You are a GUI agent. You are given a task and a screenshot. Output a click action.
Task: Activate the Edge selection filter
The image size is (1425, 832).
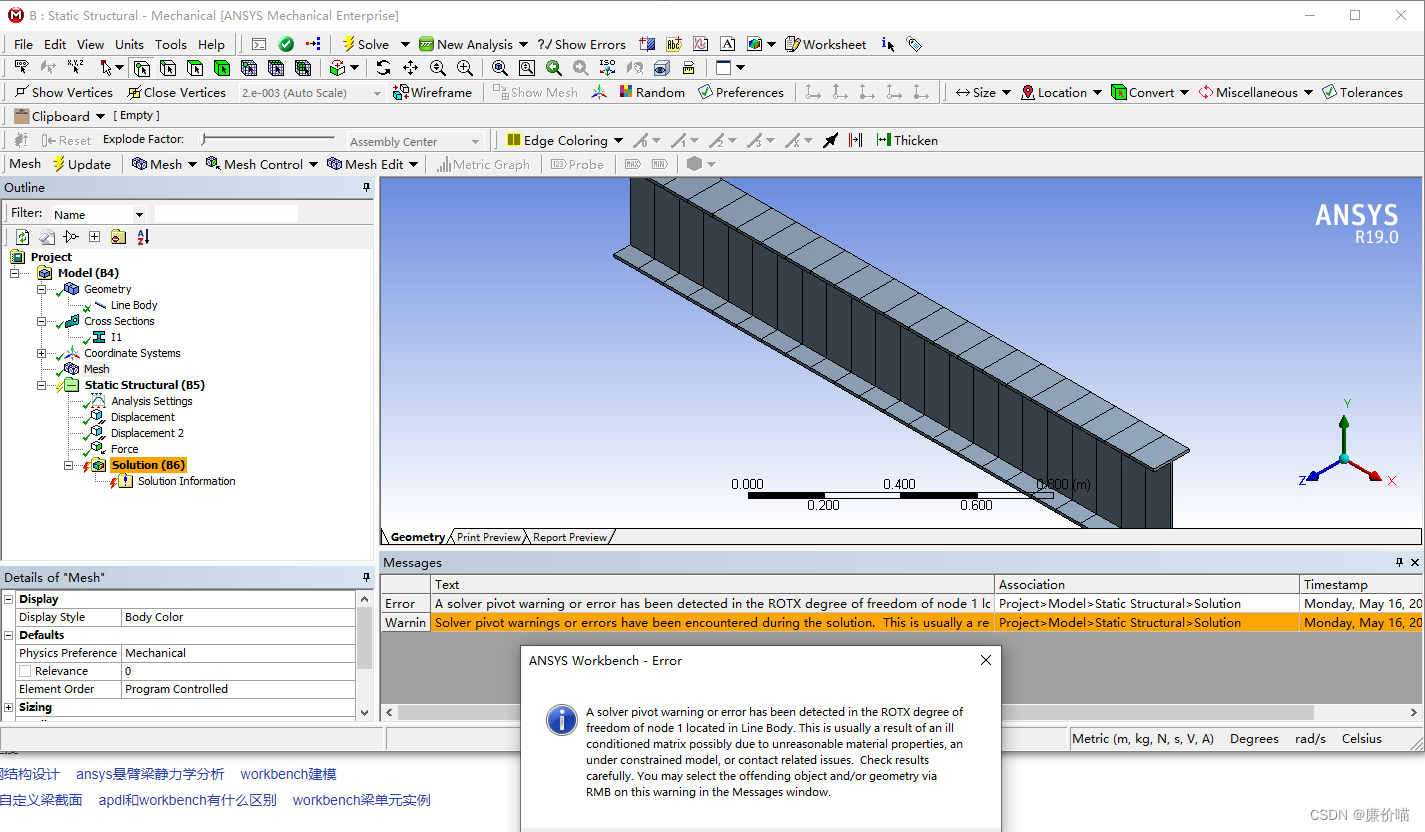168,68
